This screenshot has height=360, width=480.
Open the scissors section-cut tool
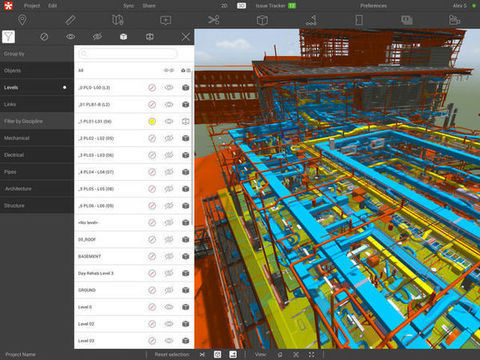pyautogui.click(x=214, y=20)
